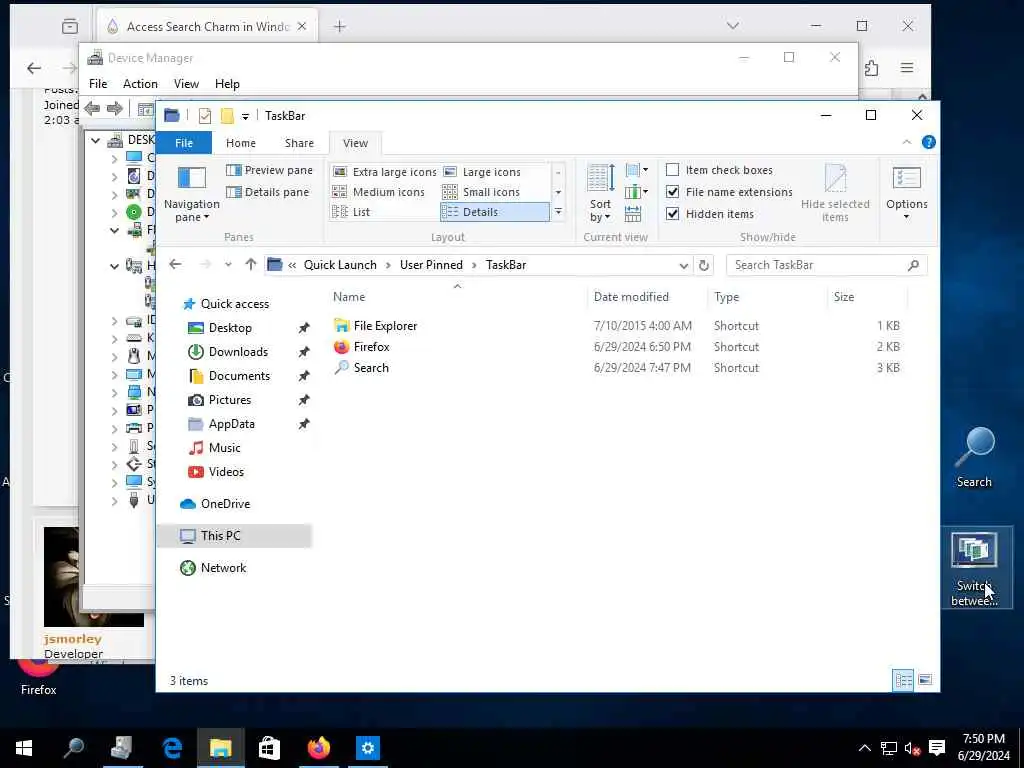Select List layout
Viewport: 1024px width, 768px height.
(x=351, y=212)
